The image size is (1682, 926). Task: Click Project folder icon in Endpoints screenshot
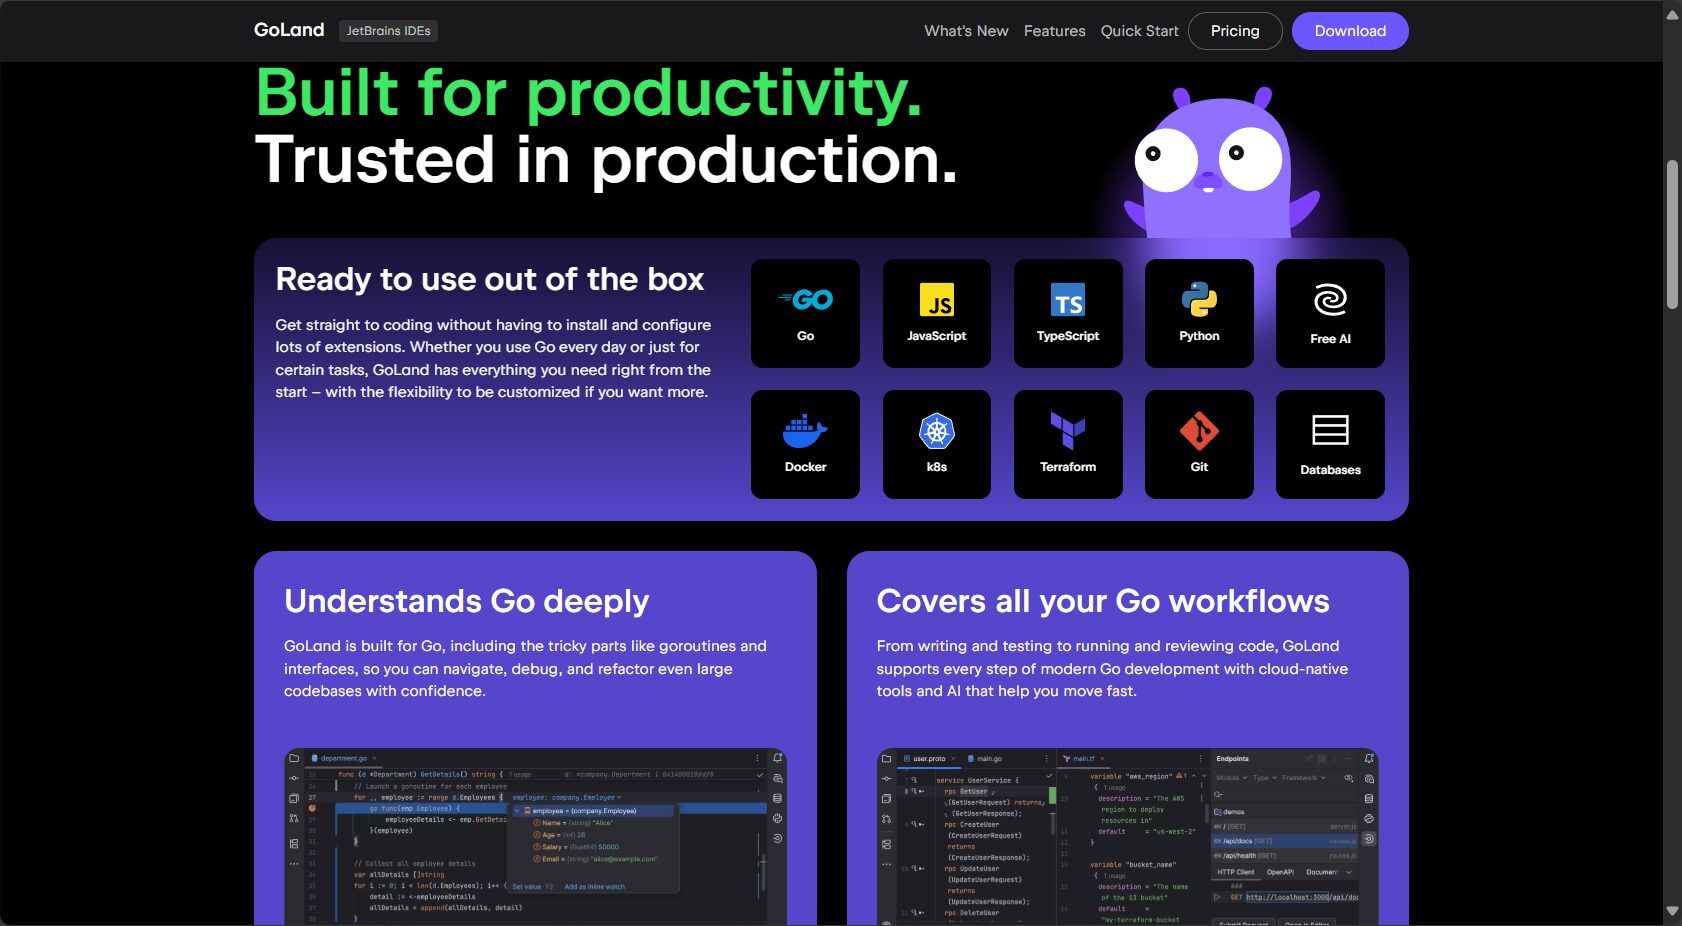pos(887,759)
